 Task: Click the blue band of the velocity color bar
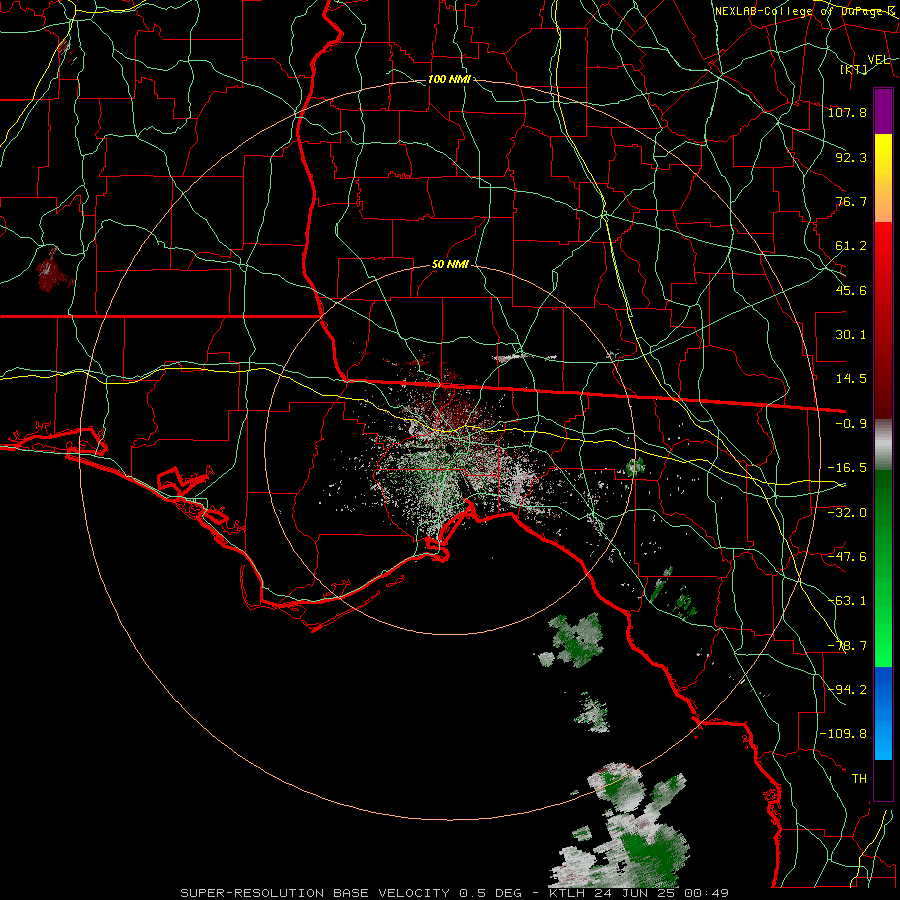pos(883,713)
